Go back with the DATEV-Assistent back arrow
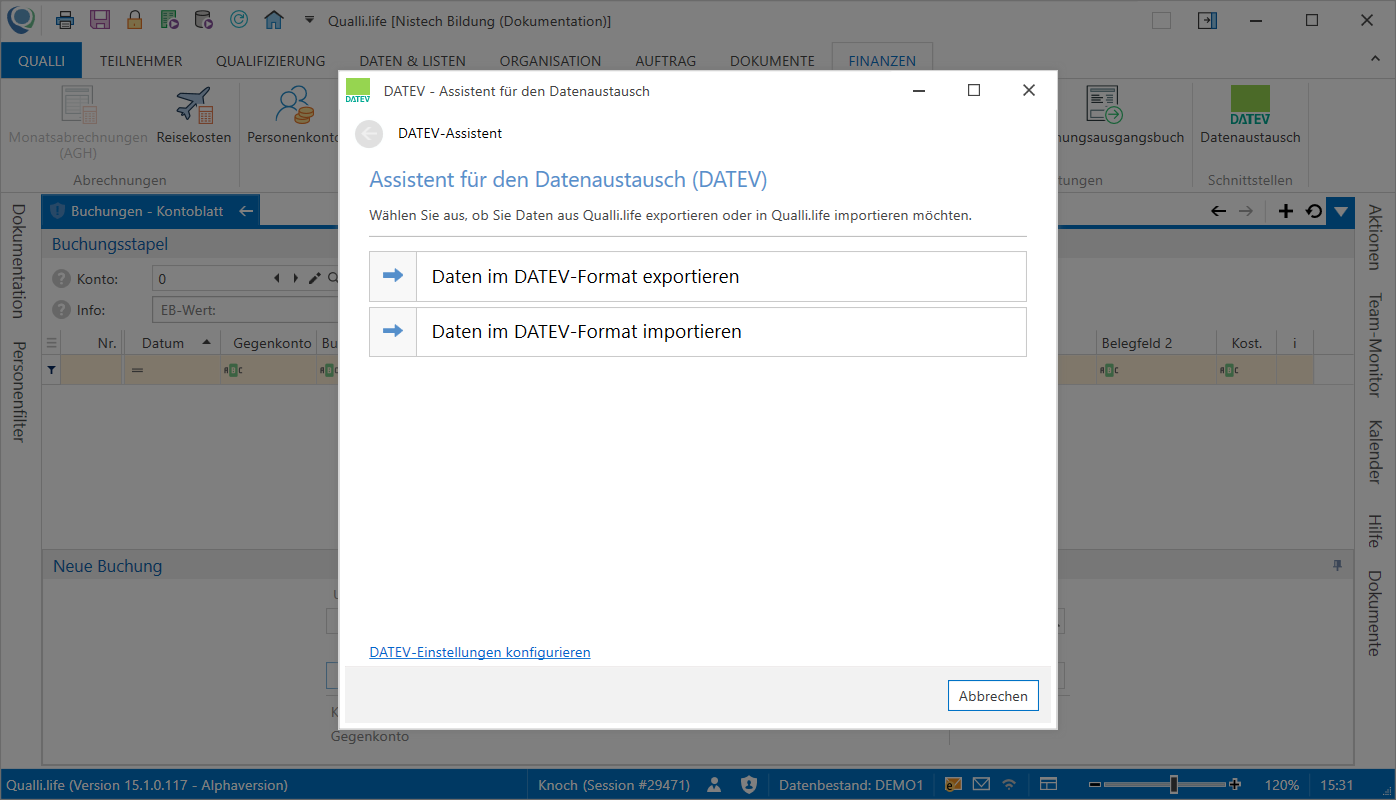Image resolution: width=1396 pixels, height=800 pixels. coord(369,134)
